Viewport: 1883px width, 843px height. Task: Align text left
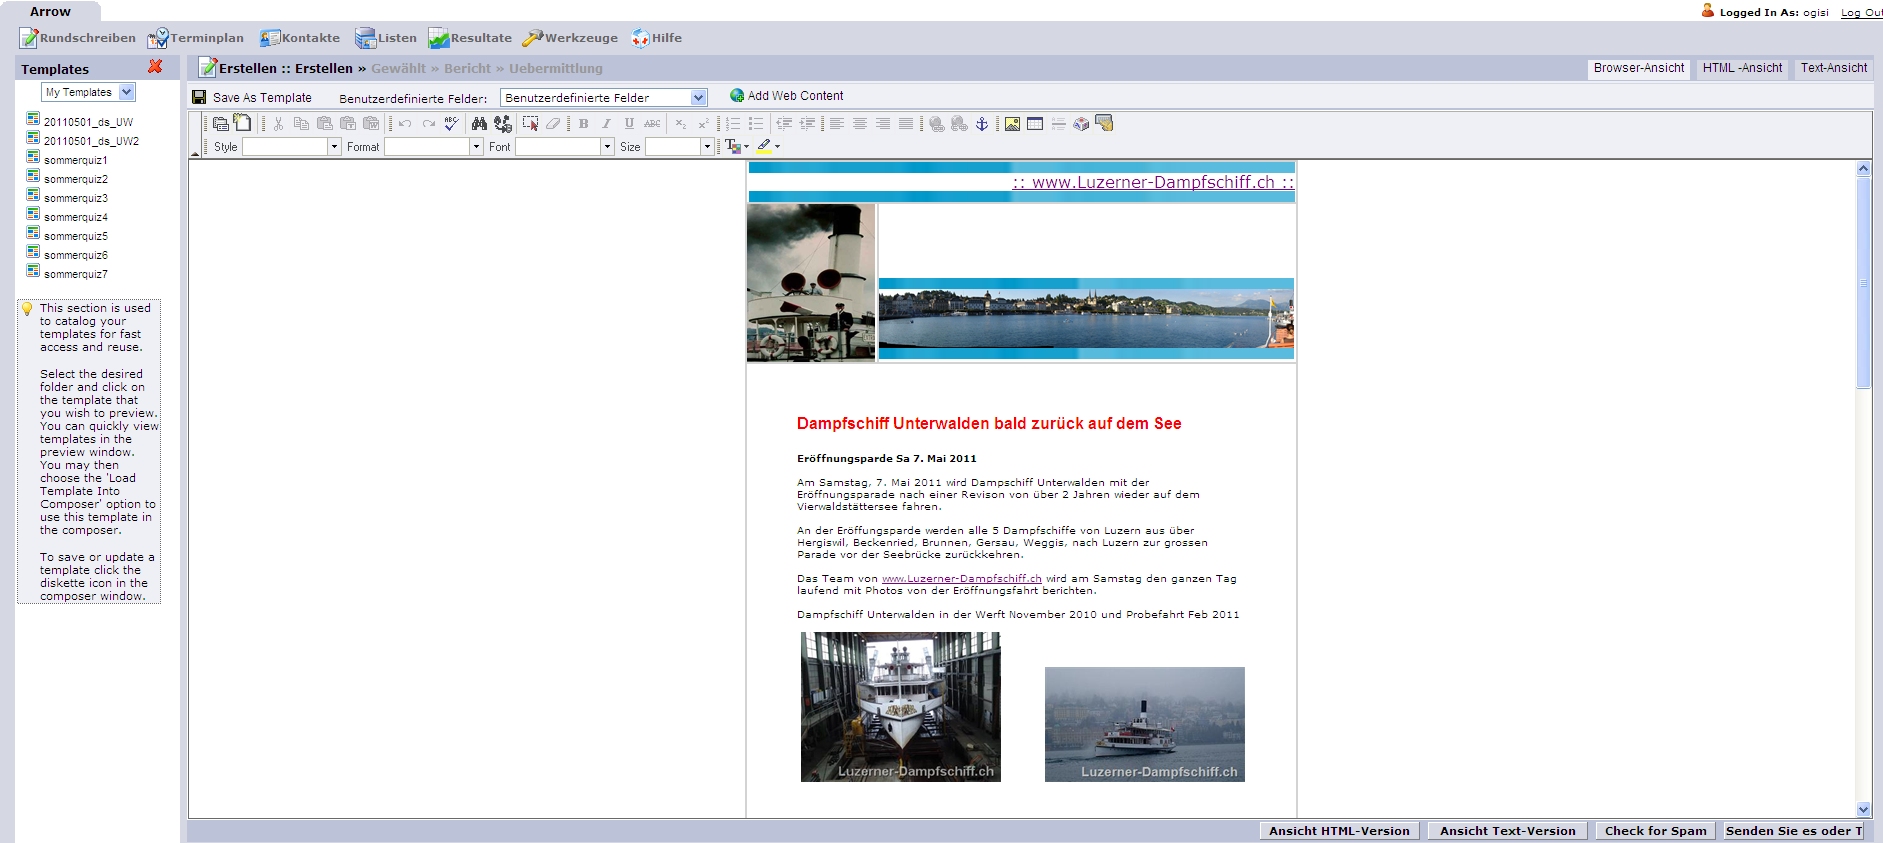point(837,124)
